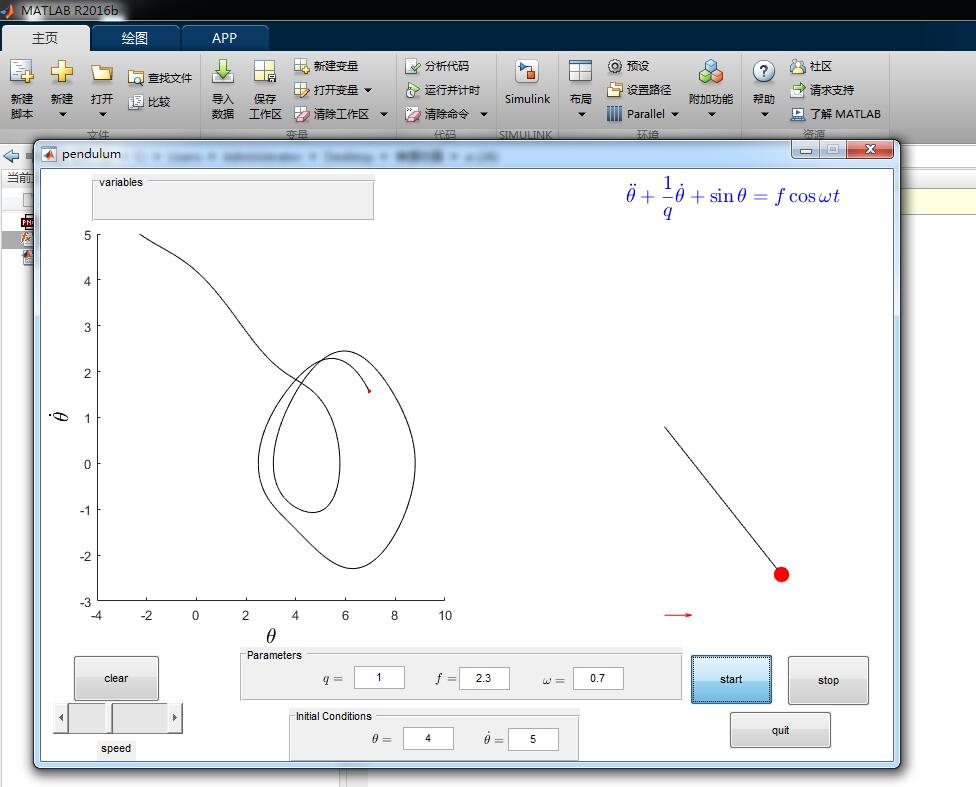Open the Community (社区) icon
The image size is (976, 787).
click(x=797, y=66)
